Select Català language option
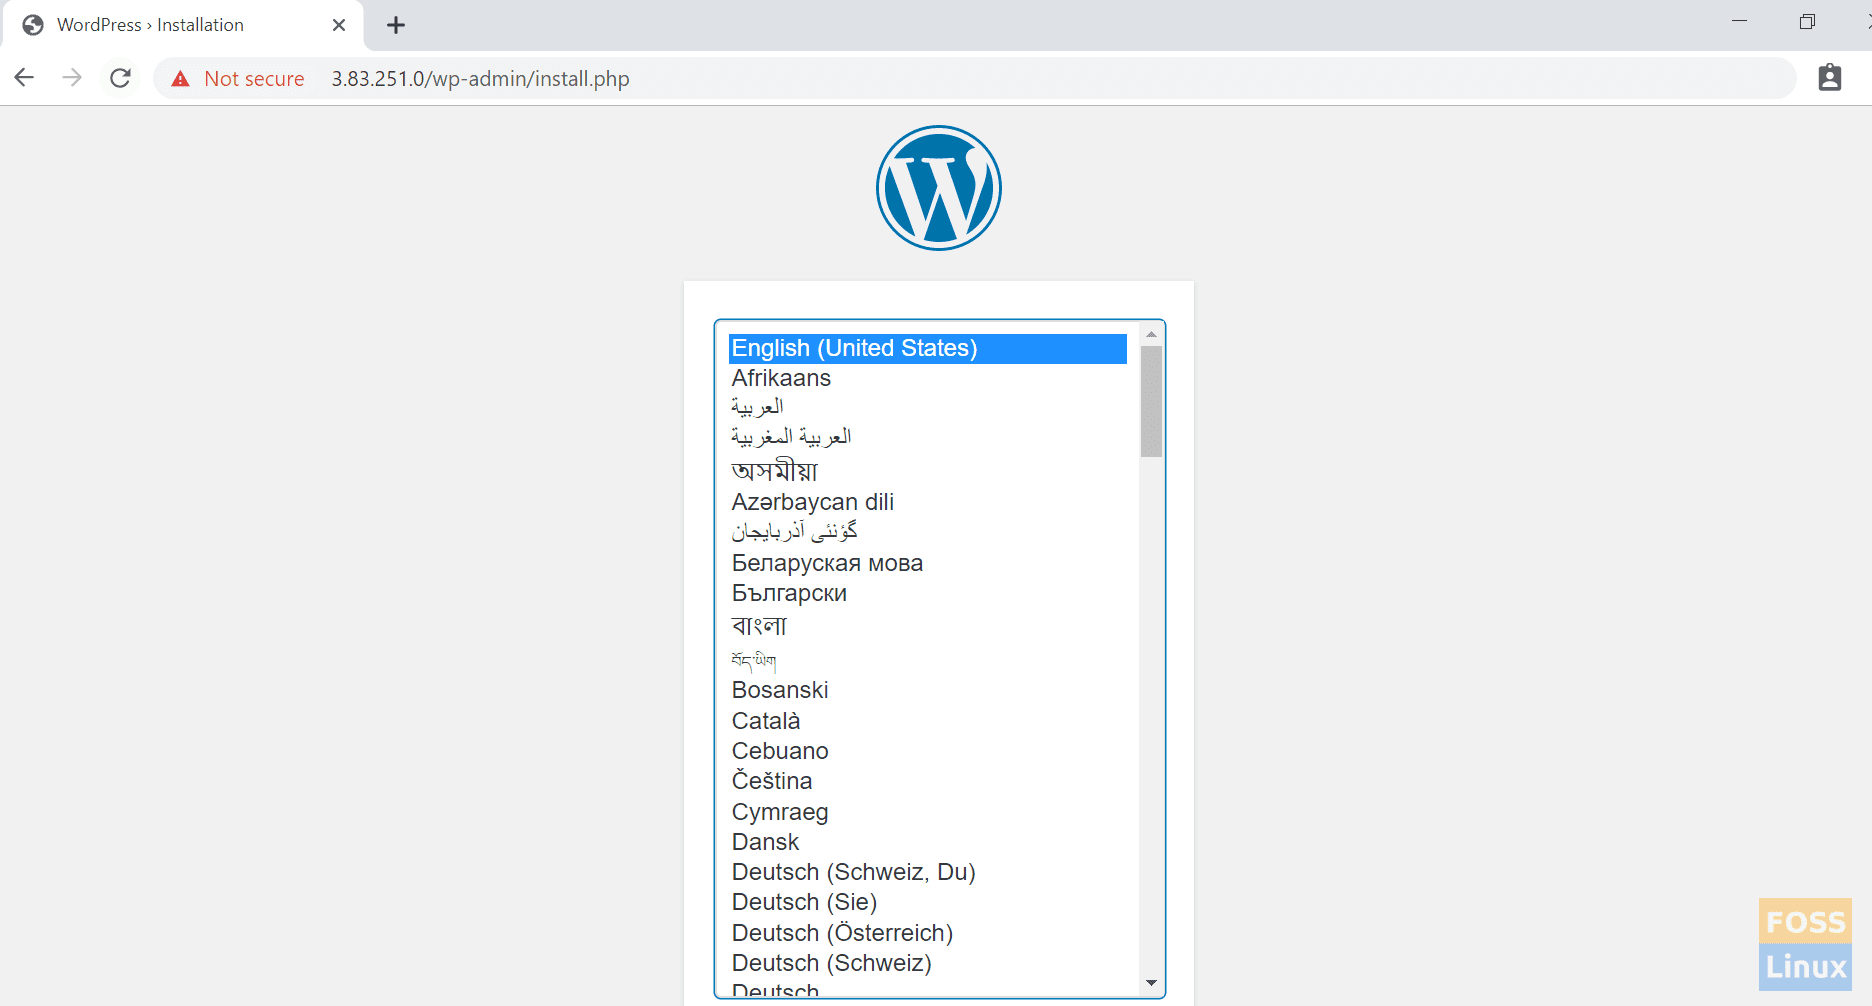The image size is (1872, 1006). 928,721
